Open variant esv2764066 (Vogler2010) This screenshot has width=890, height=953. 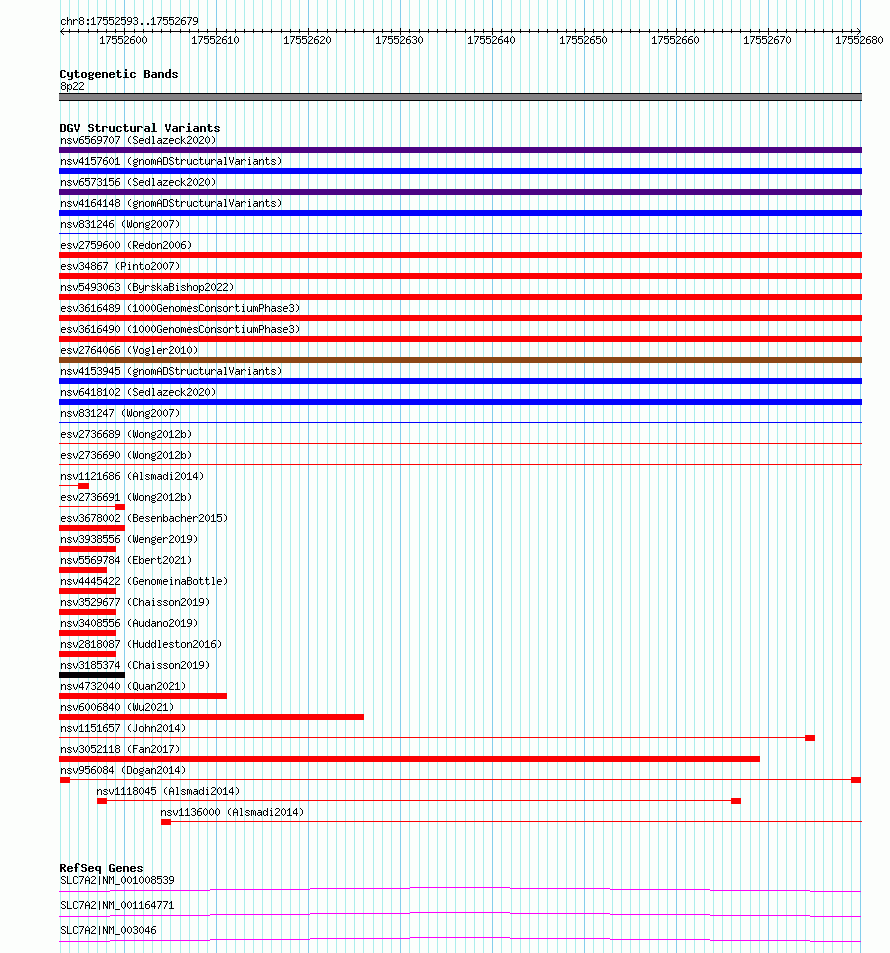[x=129, y=350]
